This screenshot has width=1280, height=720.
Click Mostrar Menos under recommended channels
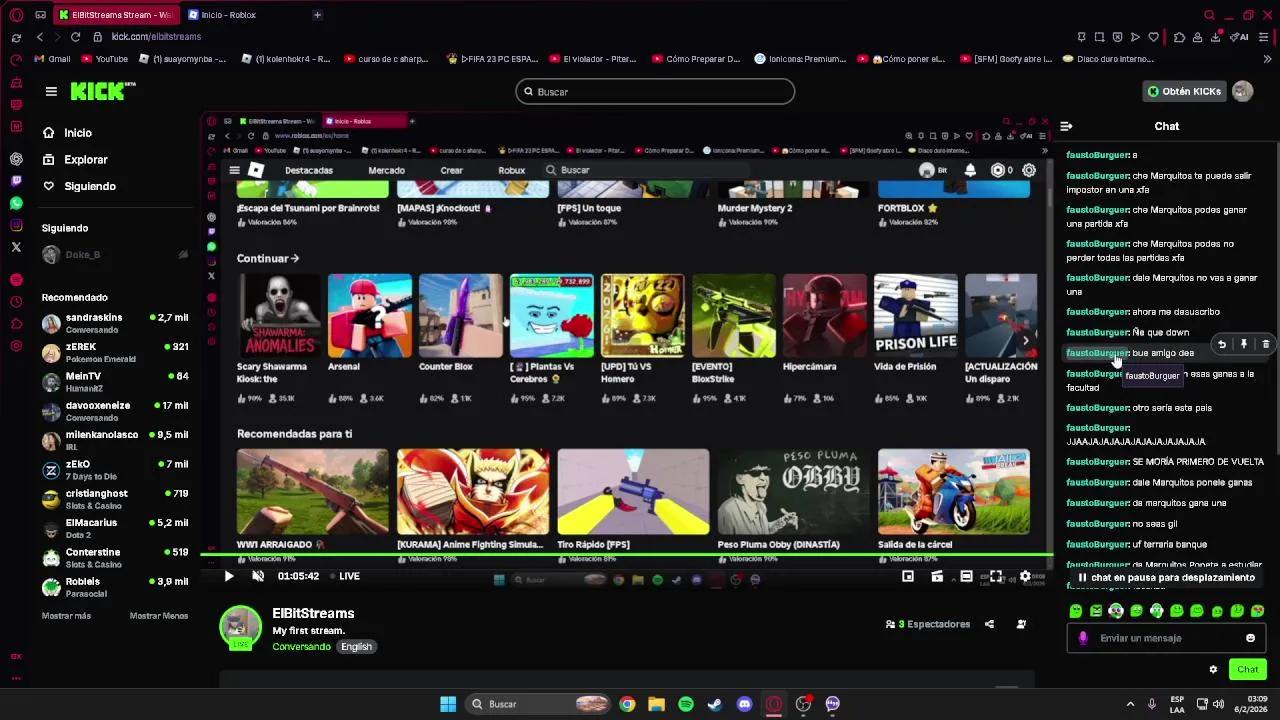pyautogui.click(x=159, y=616)
